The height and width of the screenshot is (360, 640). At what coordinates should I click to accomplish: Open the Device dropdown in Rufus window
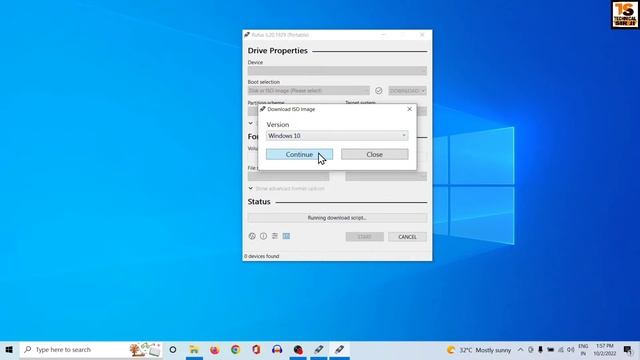click(337, 71)
